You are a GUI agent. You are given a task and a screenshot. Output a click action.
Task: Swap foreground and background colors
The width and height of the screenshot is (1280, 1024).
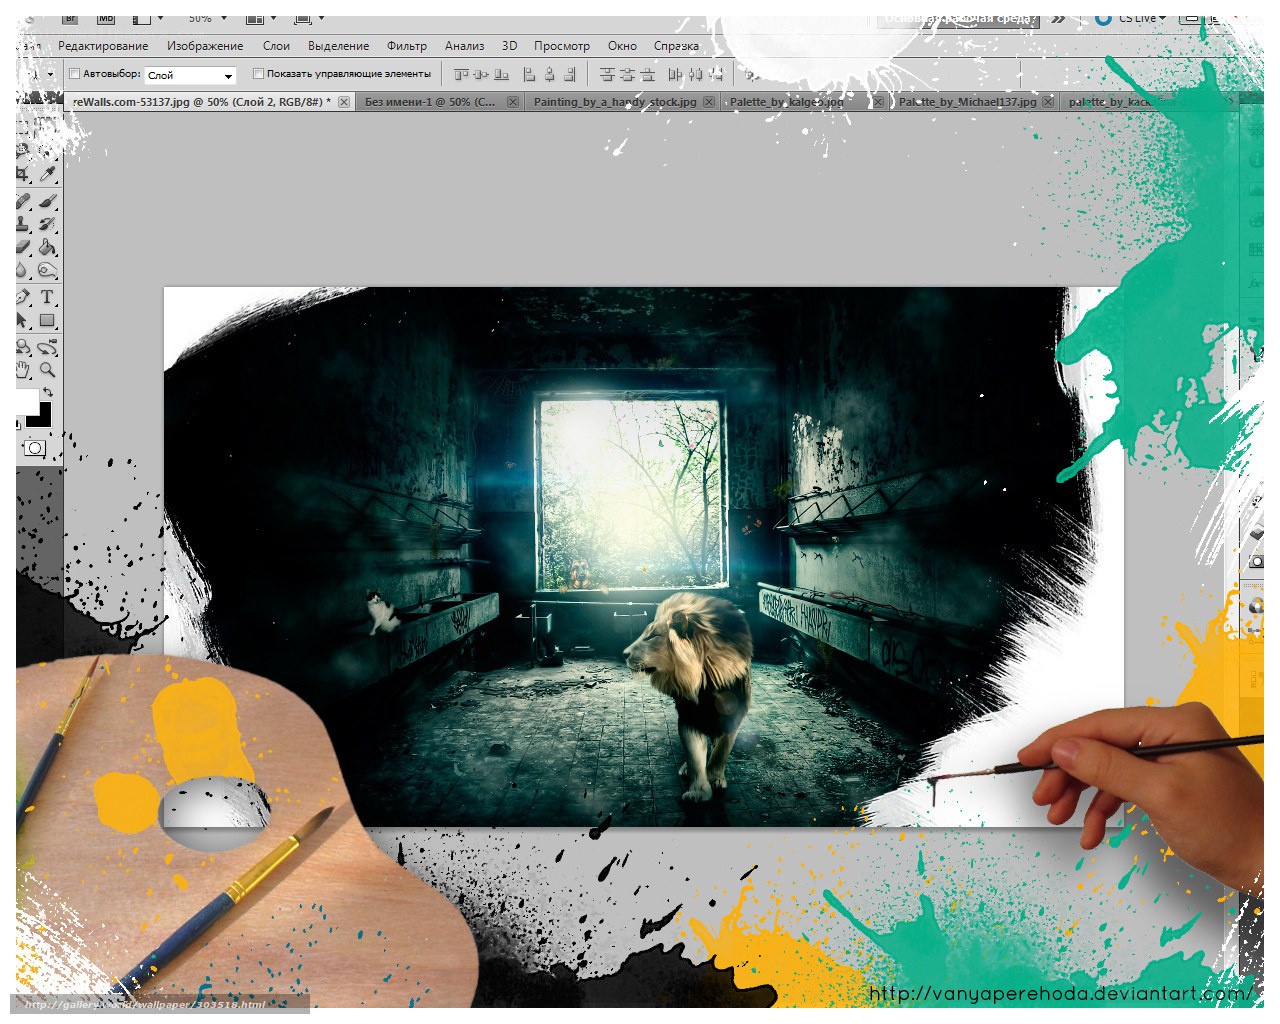click(47, 392)
